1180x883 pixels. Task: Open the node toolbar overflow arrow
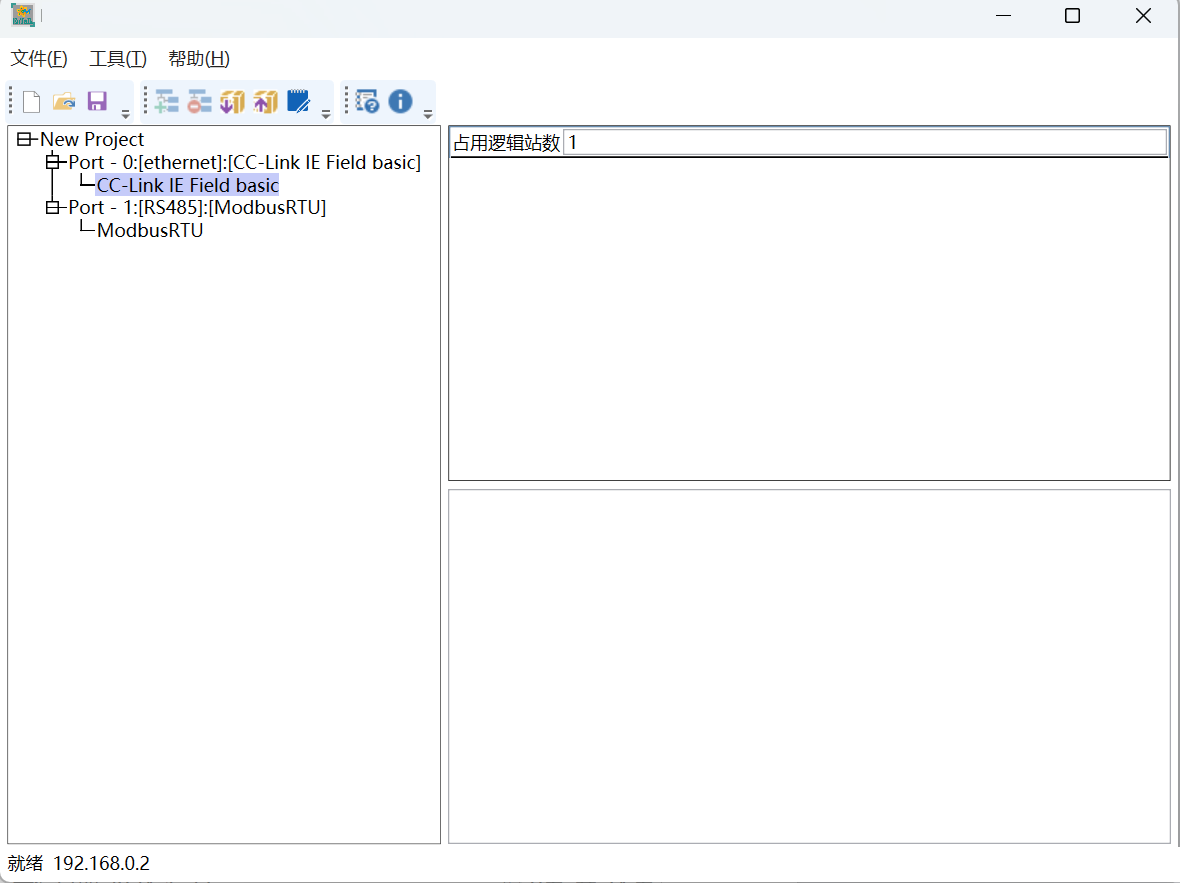click(x=326, y=114)
